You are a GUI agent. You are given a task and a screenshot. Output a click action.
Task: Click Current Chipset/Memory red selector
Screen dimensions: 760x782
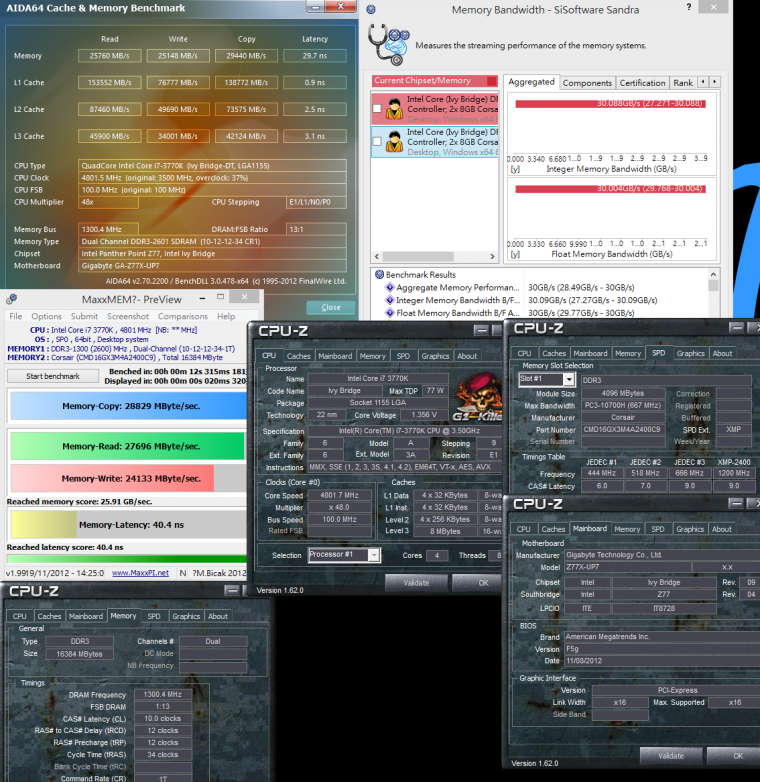[434, 81]
